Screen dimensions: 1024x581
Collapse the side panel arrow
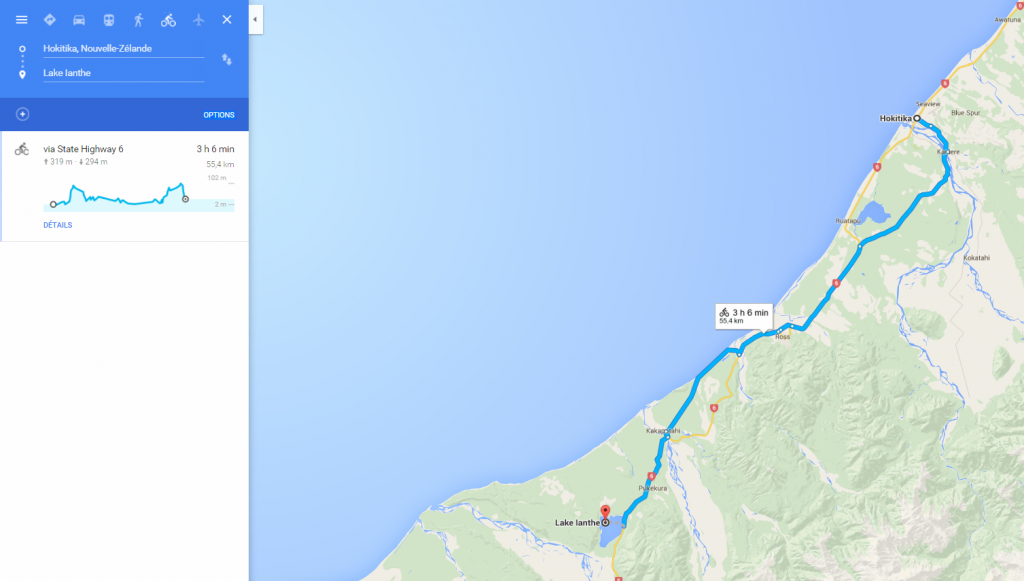tap(255, 20)
